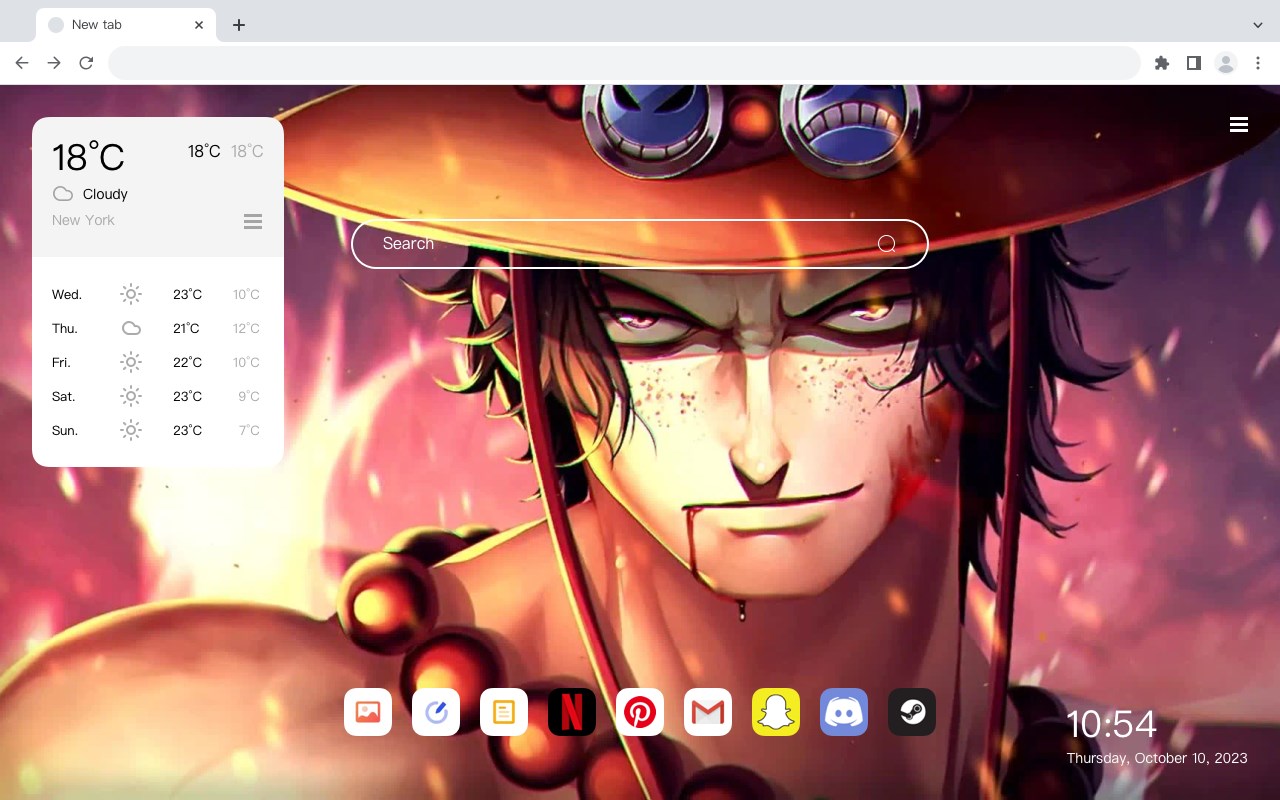Expand the tab search chevron
This screenshot has height=800, width=1280.
coord(1258,25)
